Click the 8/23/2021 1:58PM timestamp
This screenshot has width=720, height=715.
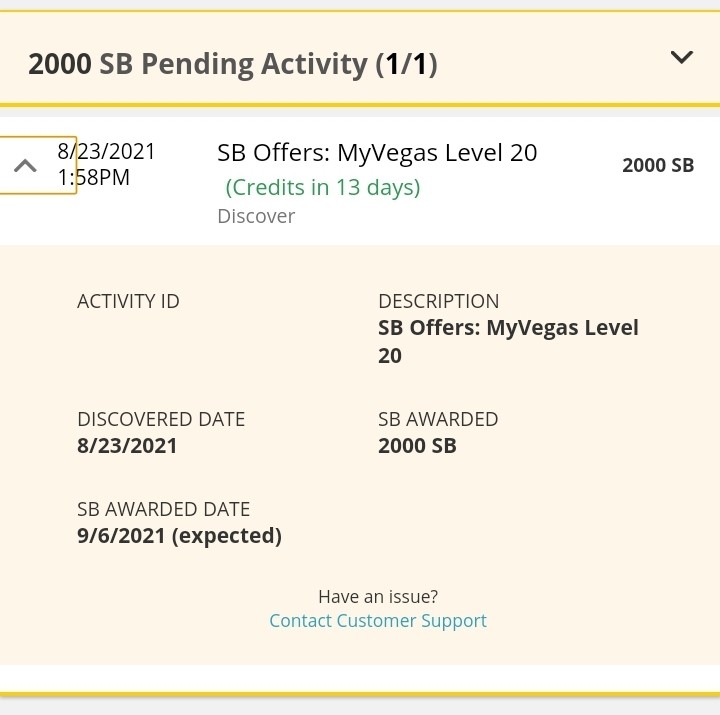point(106,165)
